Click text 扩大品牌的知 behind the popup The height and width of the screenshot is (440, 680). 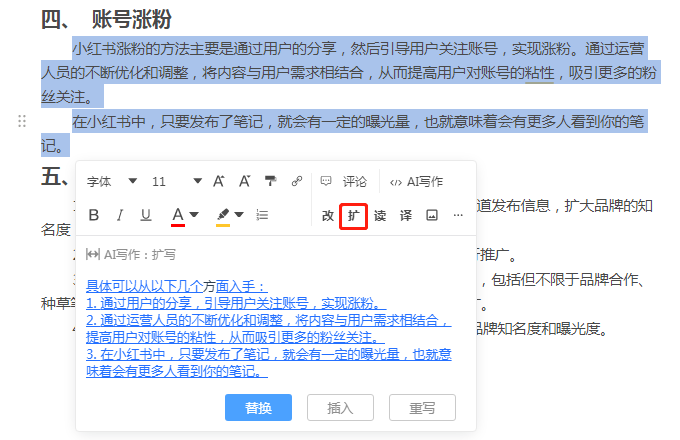pyautogui.click(x=608, y=205)
